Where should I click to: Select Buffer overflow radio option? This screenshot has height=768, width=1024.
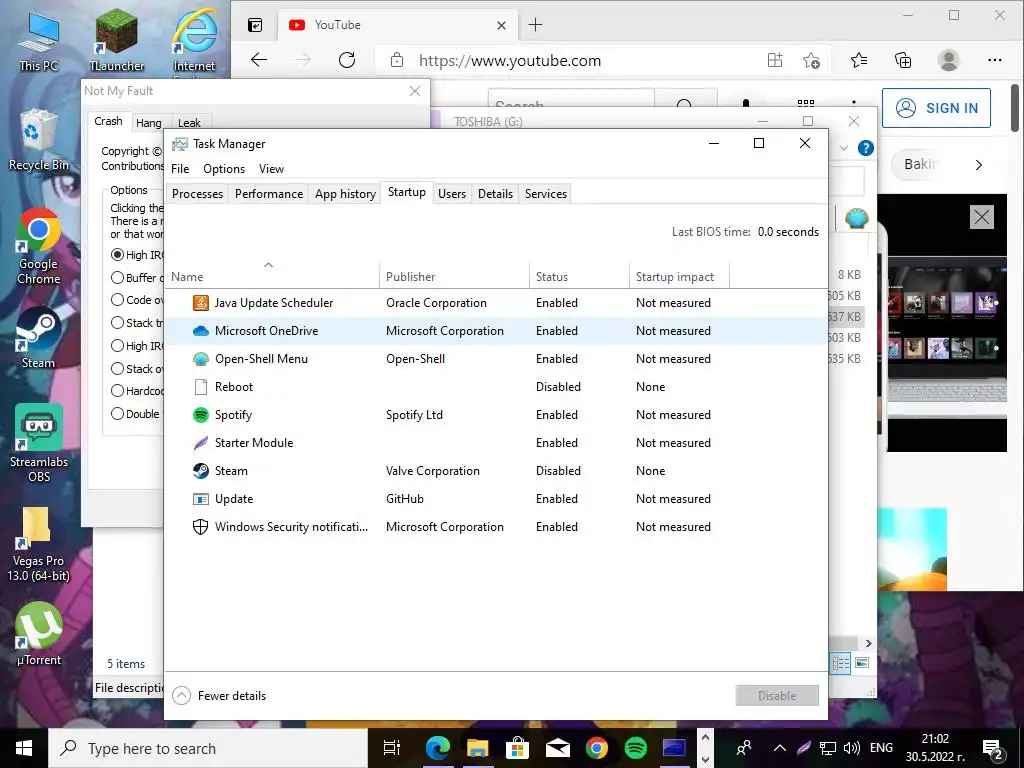pos(118,278)
